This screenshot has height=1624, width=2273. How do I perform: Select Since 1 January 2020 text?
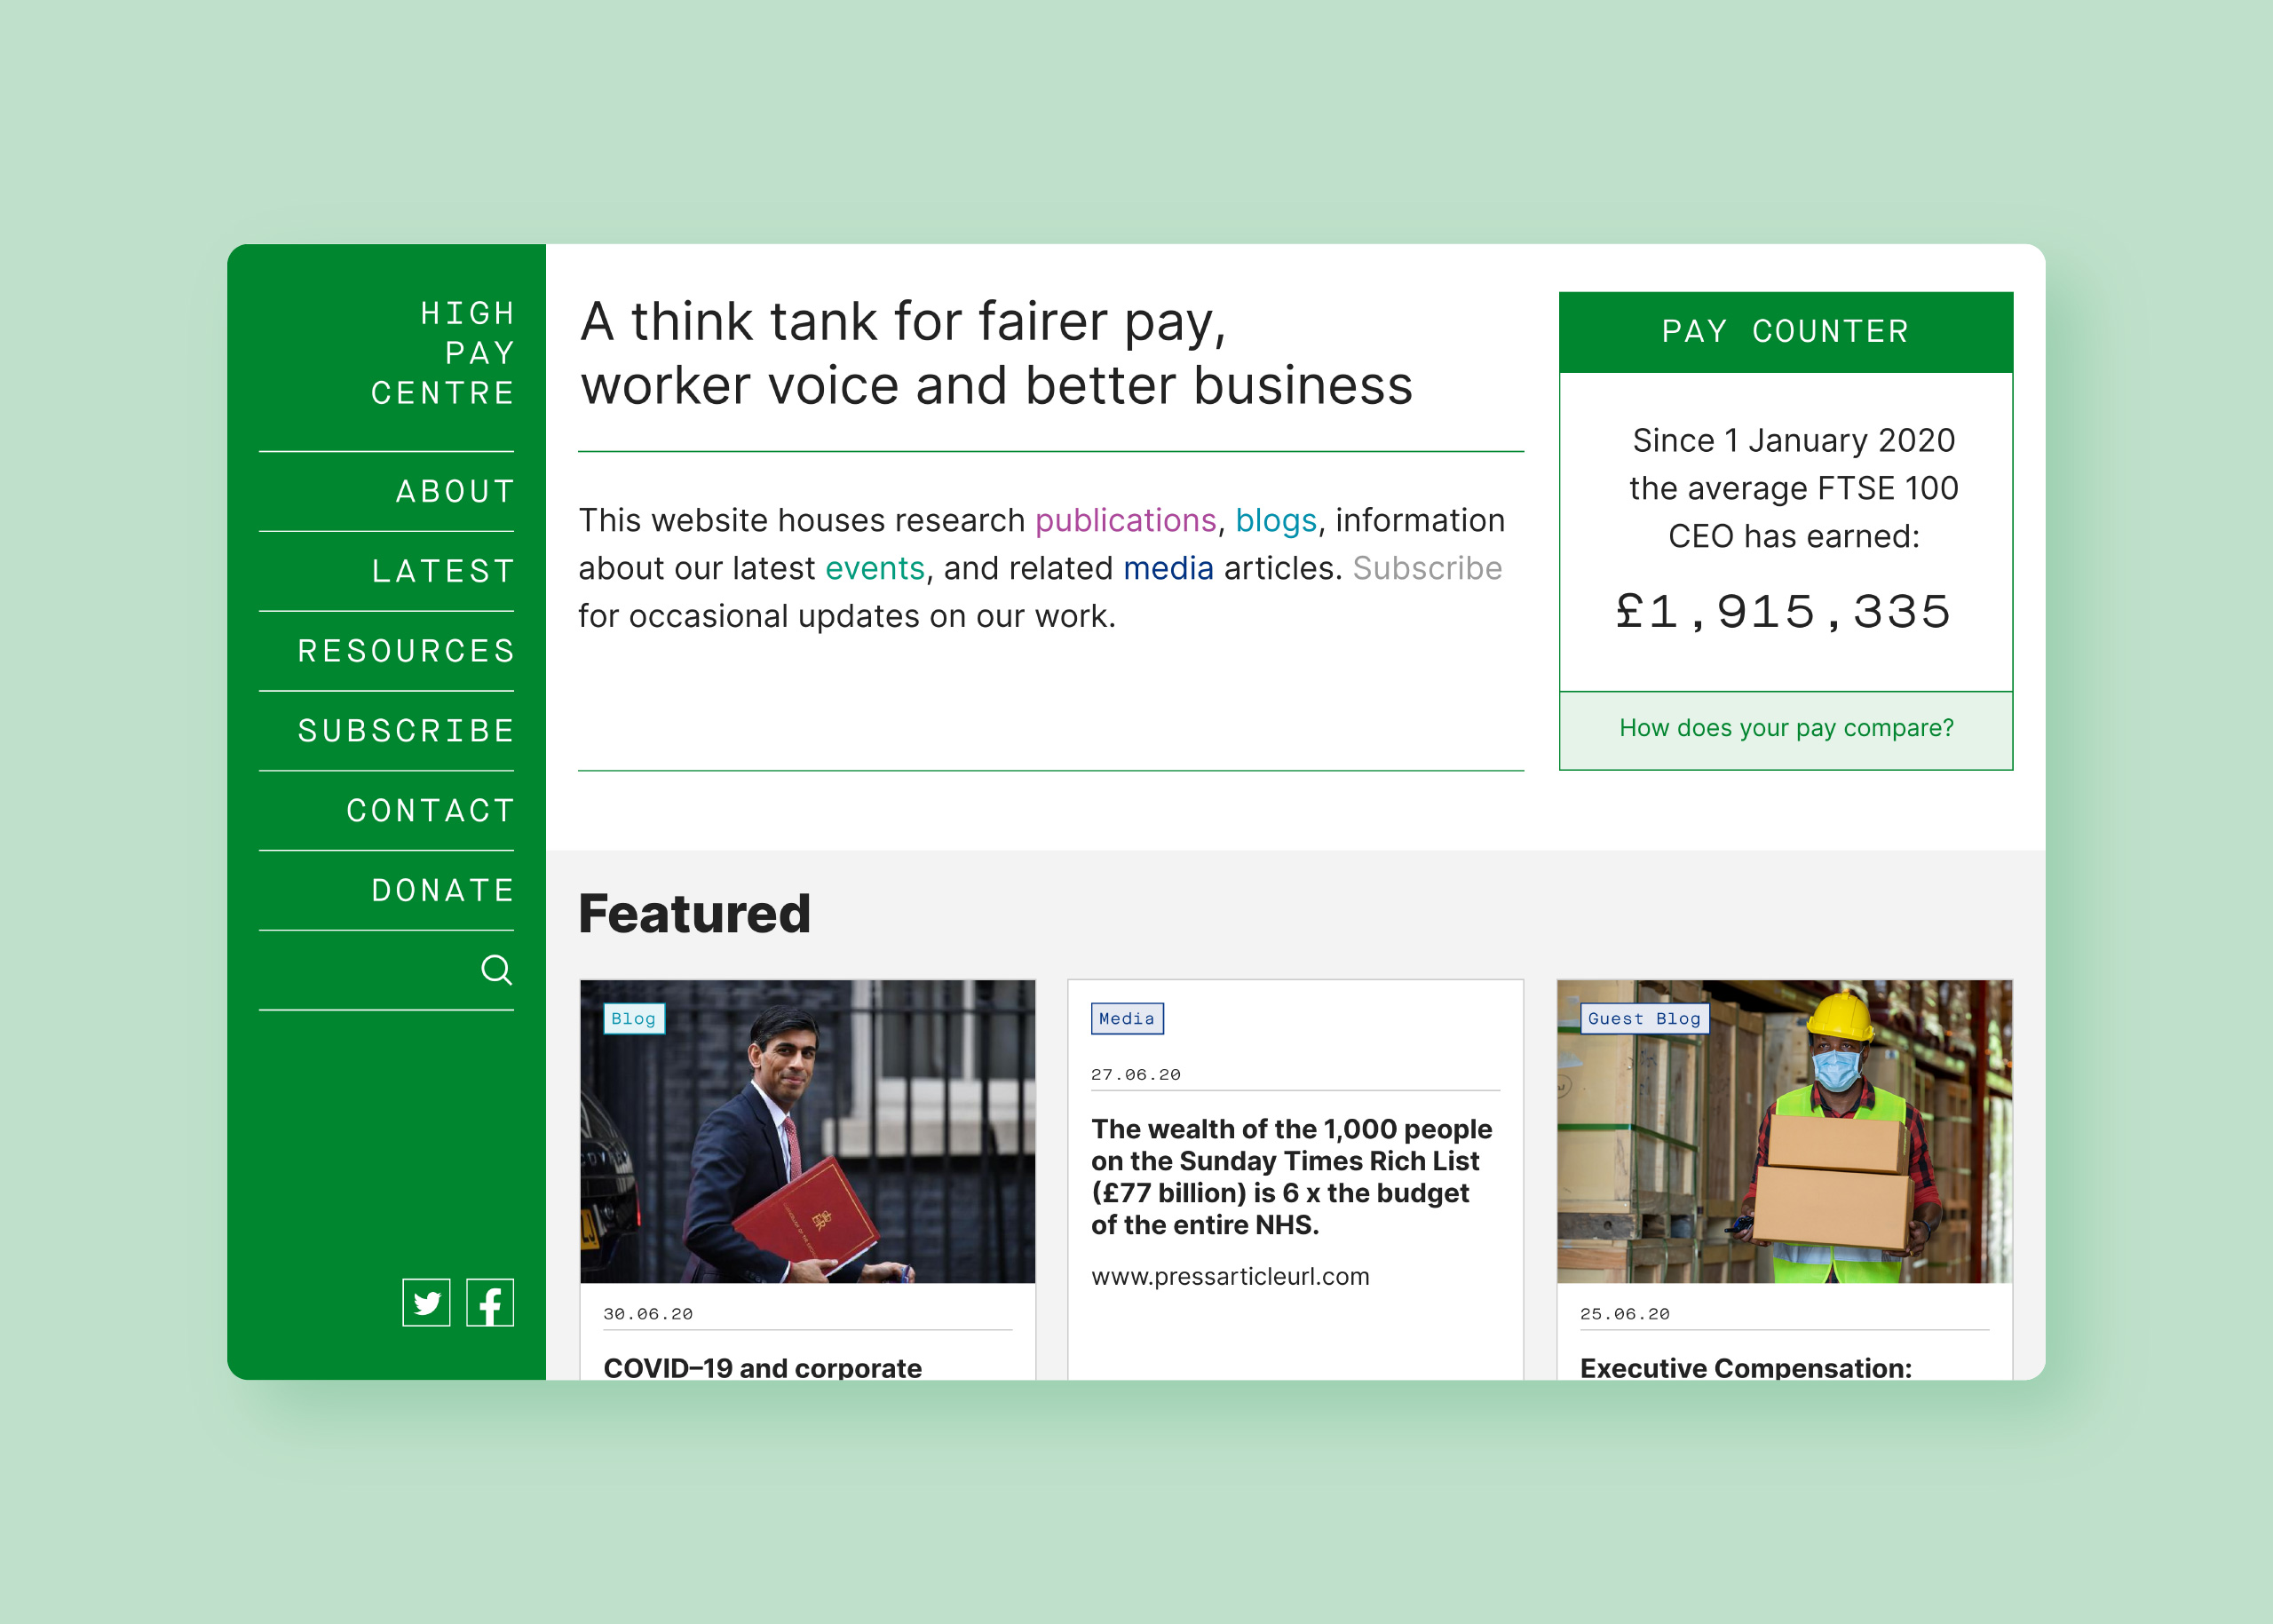point(1794,441)
